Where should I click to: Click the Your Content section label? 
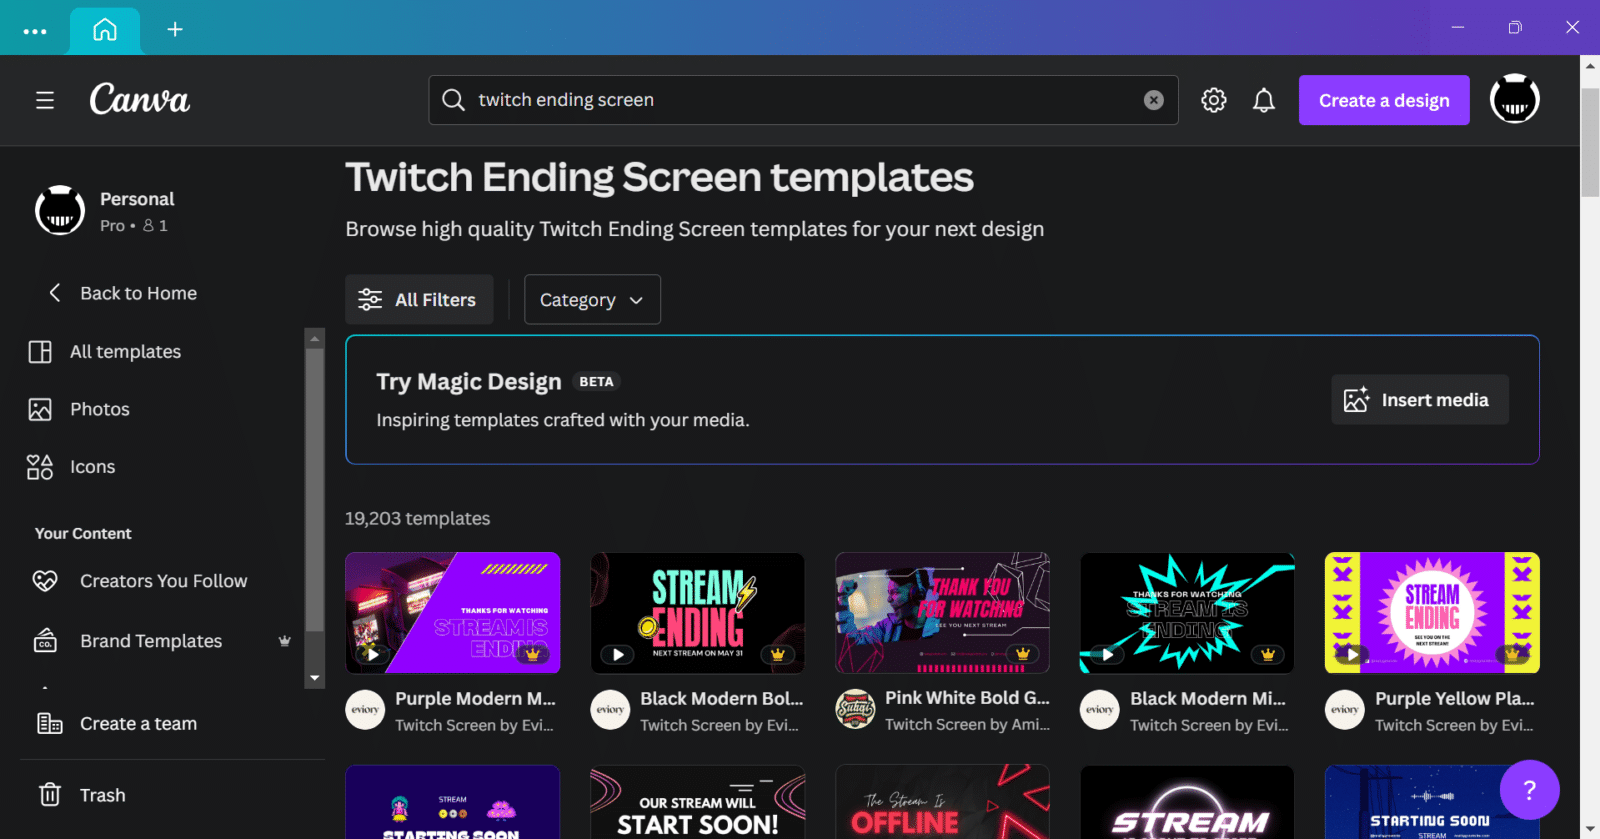tap(83, 533)
